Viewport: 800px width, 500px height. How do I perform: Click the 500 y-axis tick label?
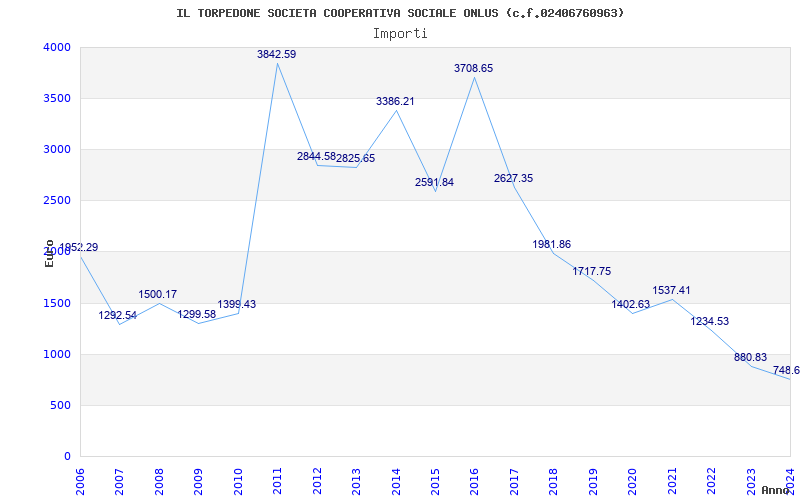coord(59,406)
